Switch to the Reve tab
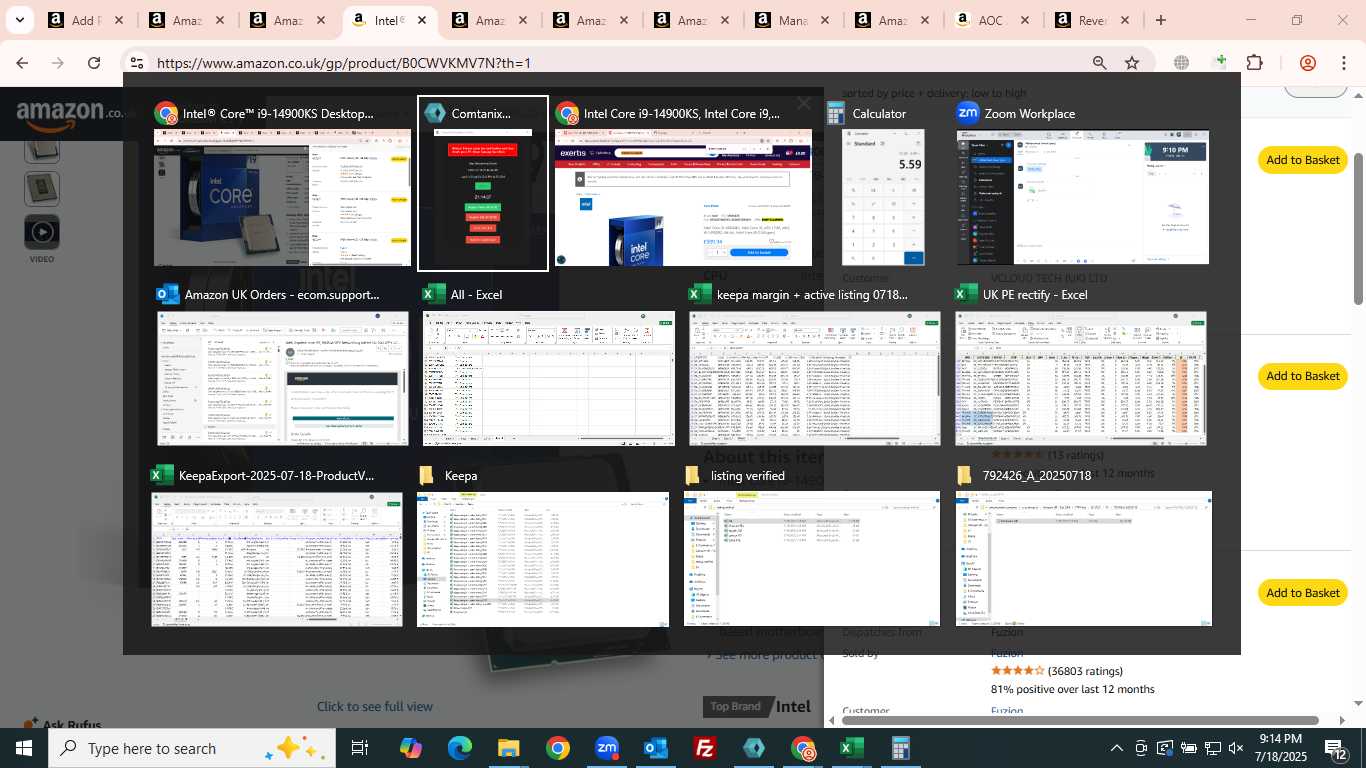The image size is (1366, 768). pos(1092,20)
